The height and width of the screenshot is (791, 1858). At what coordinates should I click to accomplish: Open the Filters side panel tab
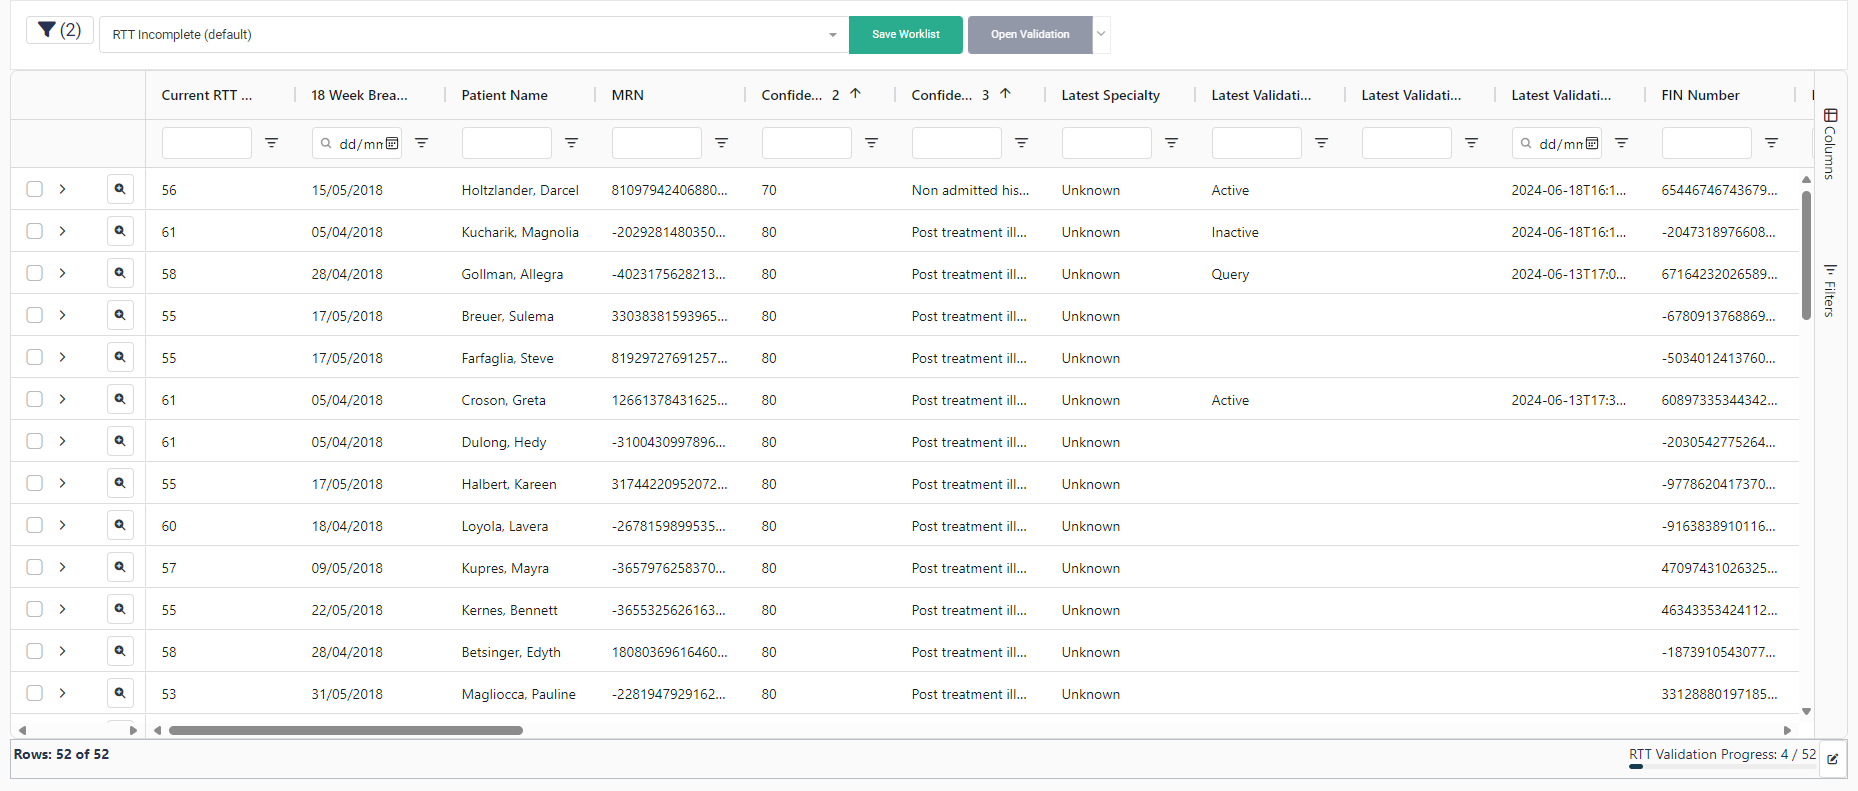[1830, 290]
